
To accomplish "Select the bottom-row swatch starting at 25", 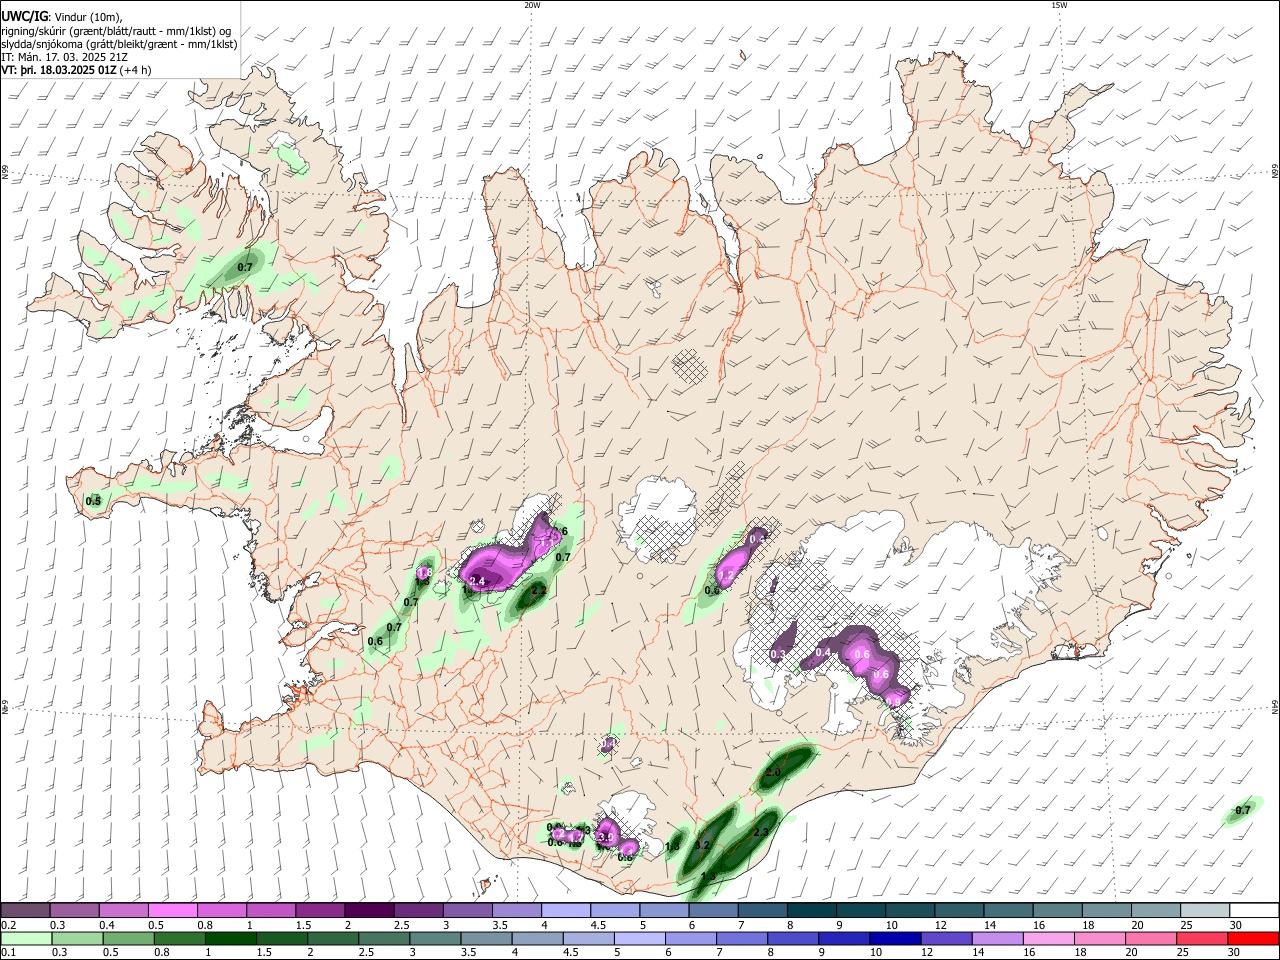I will [1202, 938].
